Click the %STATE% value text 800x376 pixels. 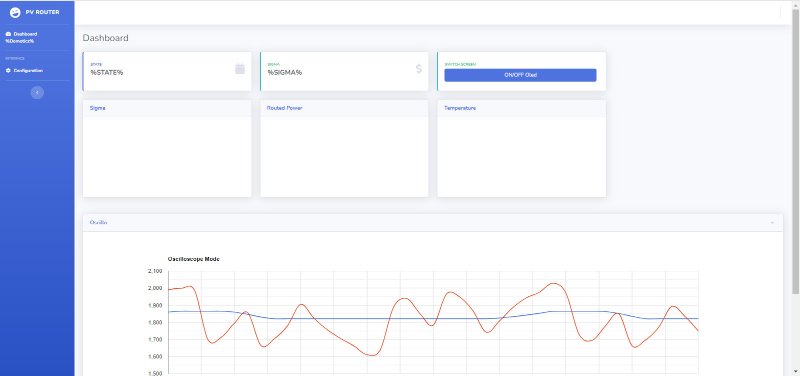[107, 72]
